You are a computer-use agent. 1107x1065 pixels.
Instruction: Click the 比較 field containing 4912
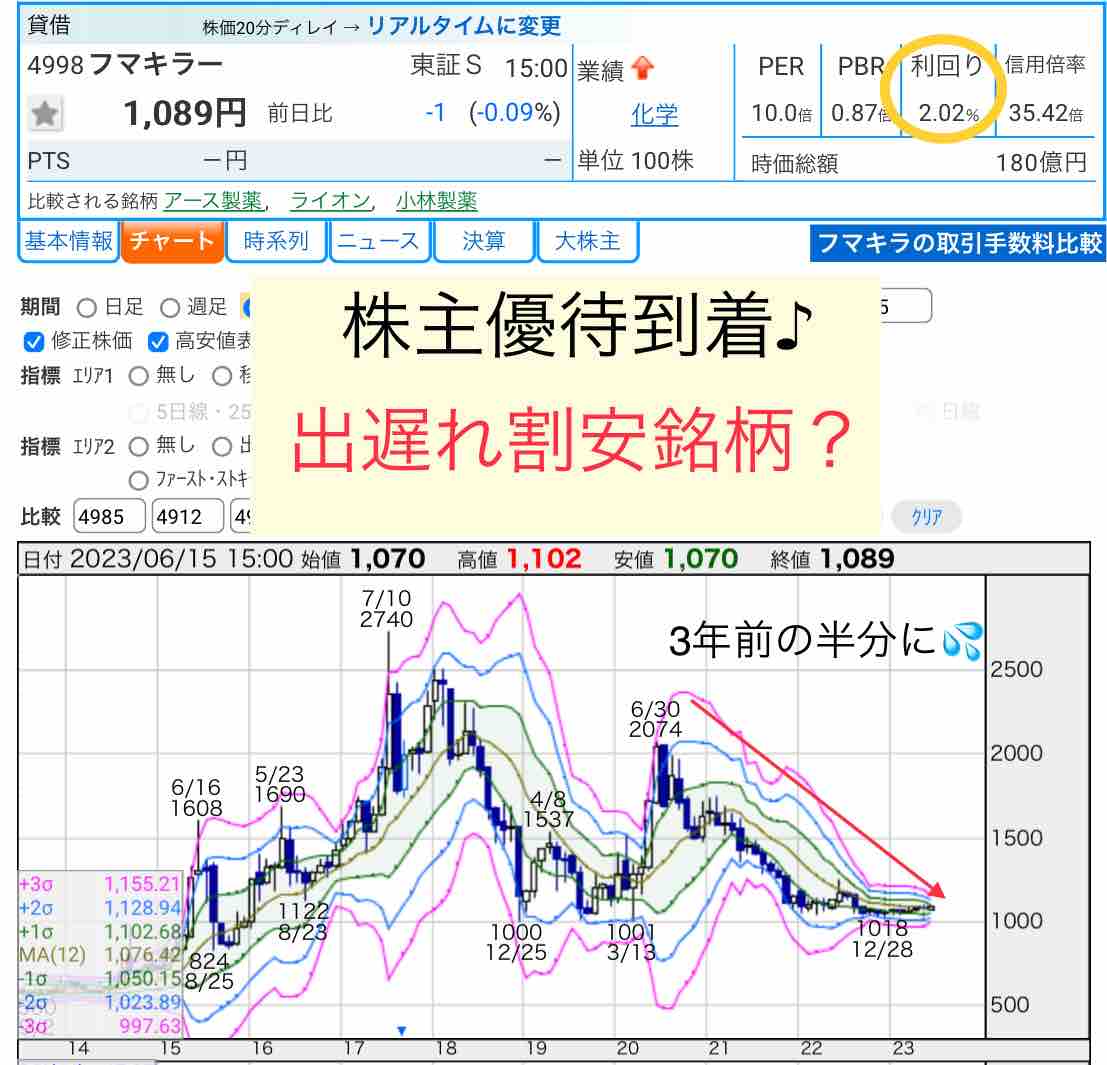(188, 517)
